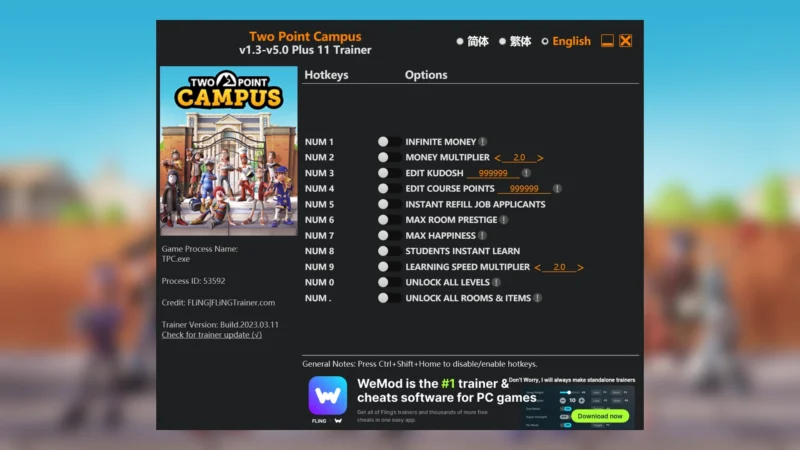Click the Download now WeMod button
800x450 pixels.
click(600, 416)
